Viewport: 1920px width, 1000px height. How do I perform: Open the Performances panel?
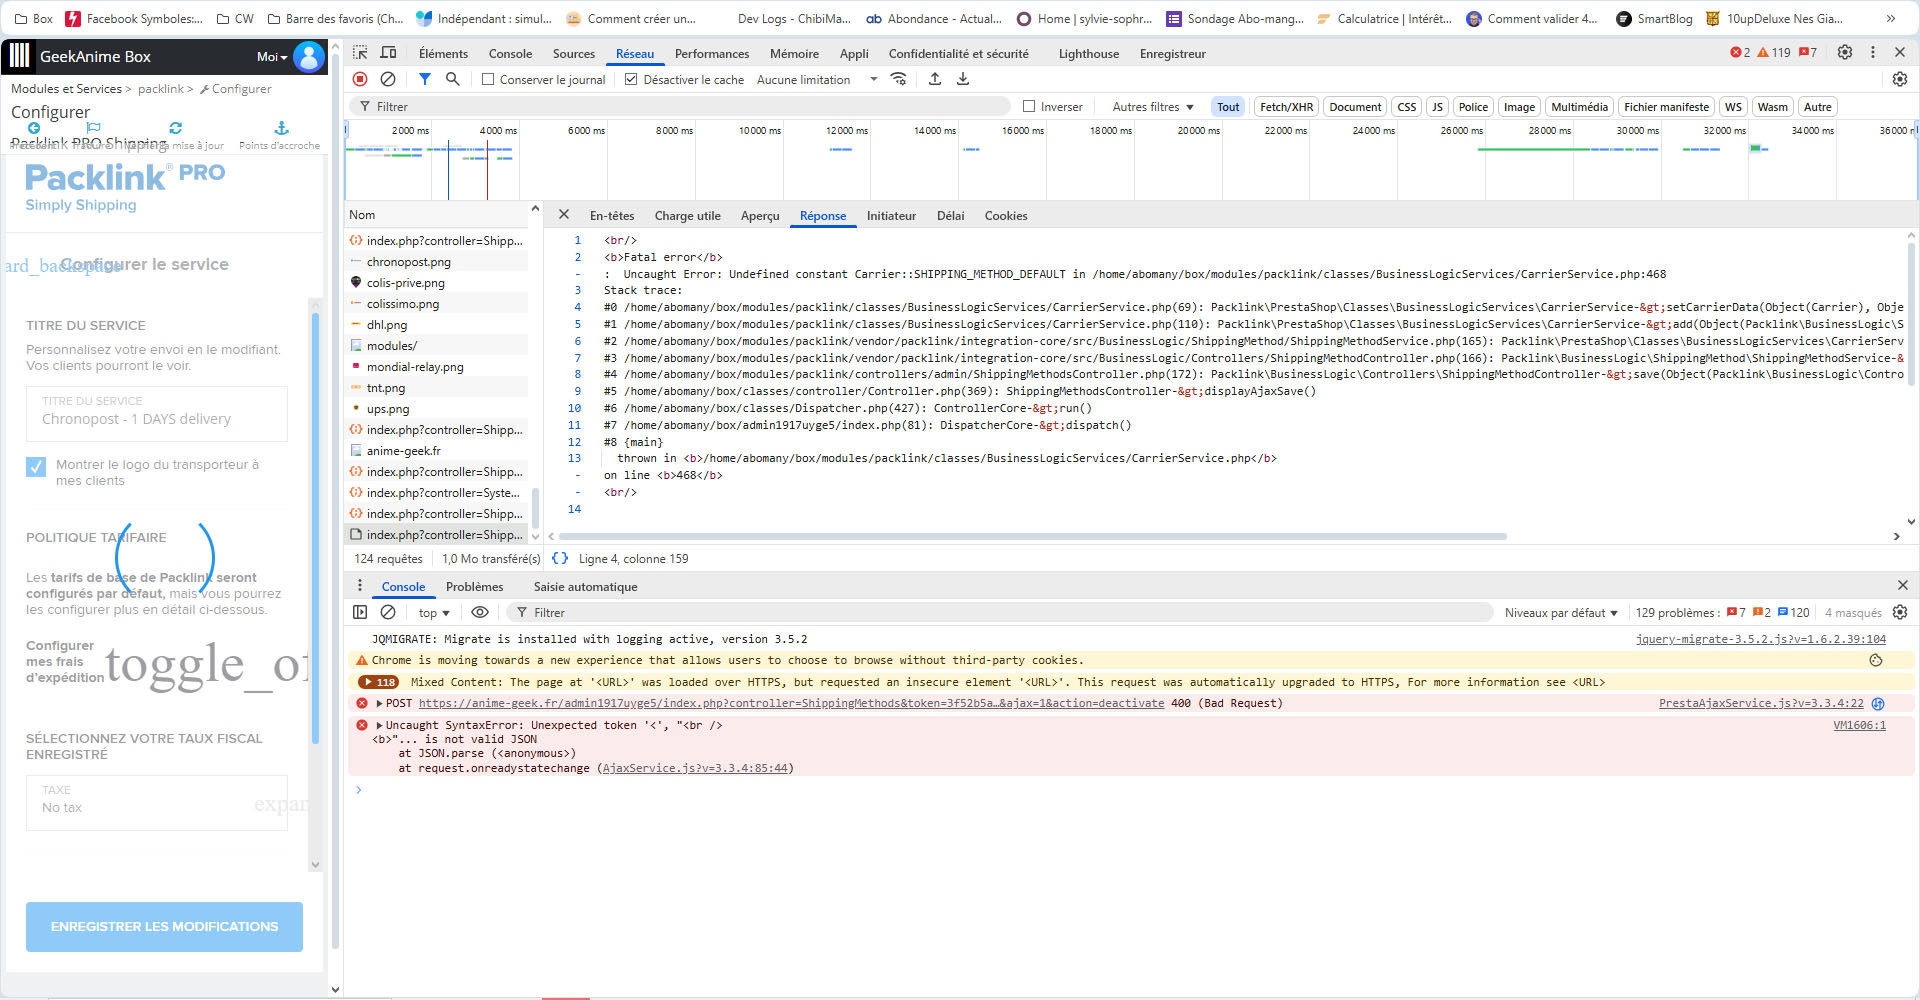pos(712,53)
